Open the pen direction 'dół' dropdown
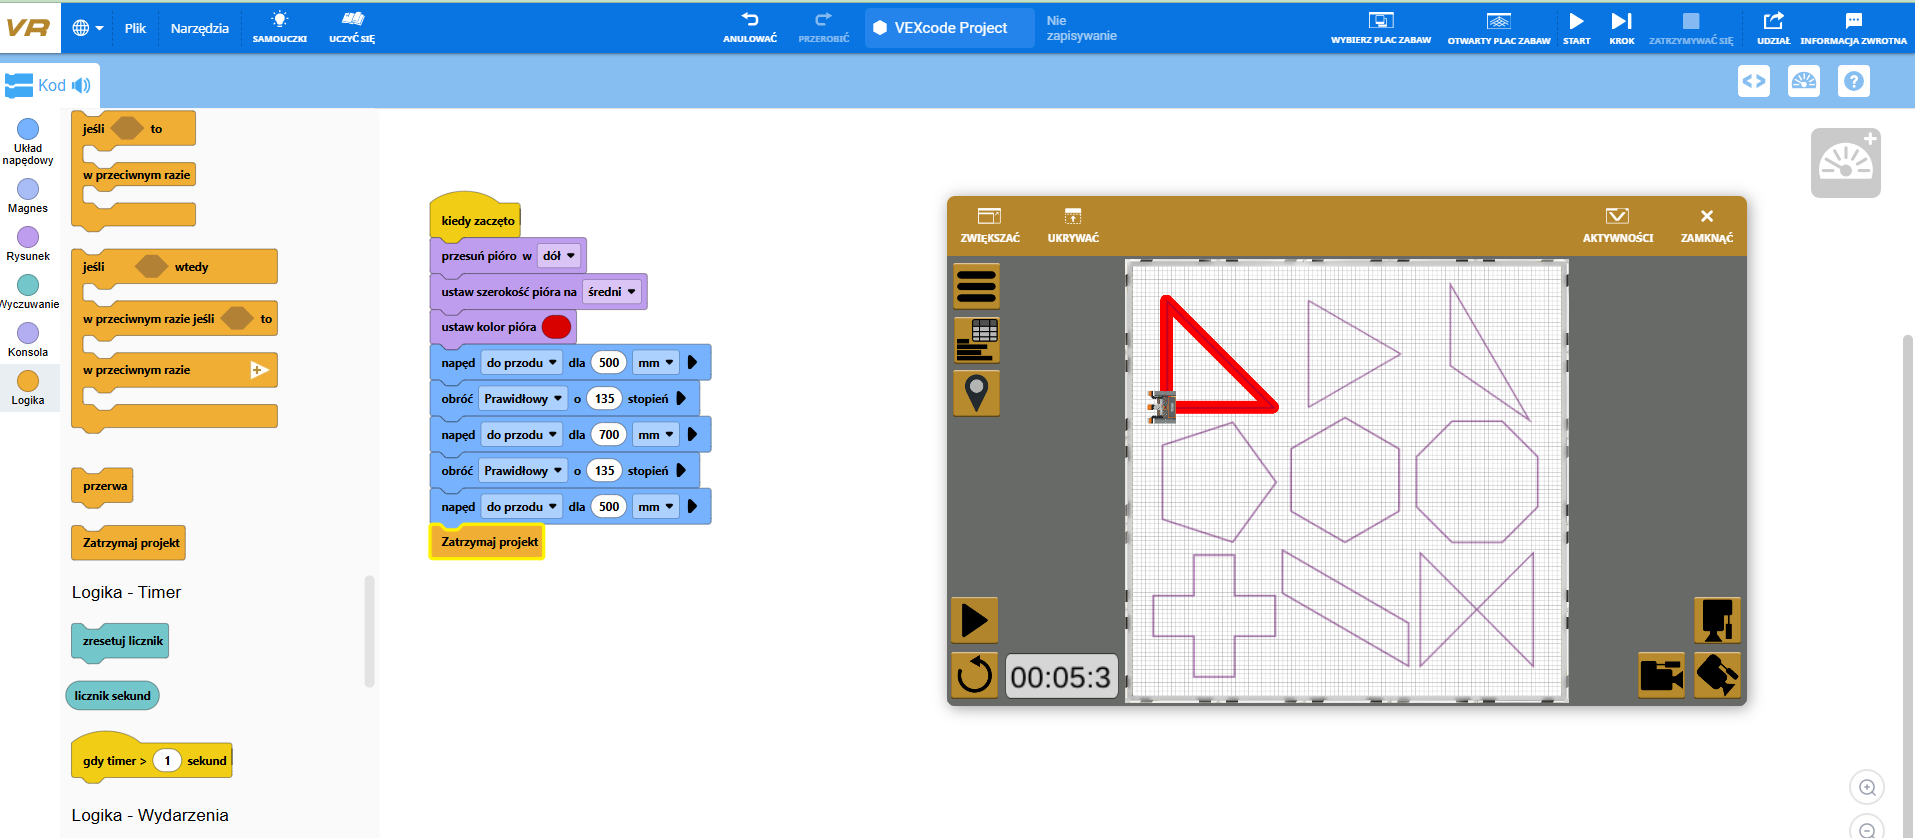The width and height of the screenshot is (1915, 838). tap(558, 256)
